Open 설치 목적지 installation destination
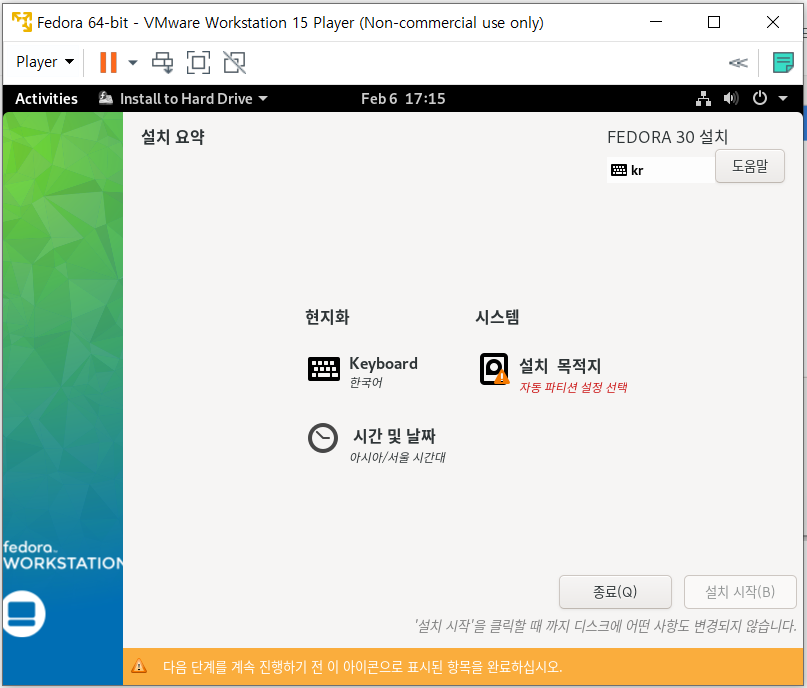This screenshot has height=688, width=807. (x=553, y=374)
